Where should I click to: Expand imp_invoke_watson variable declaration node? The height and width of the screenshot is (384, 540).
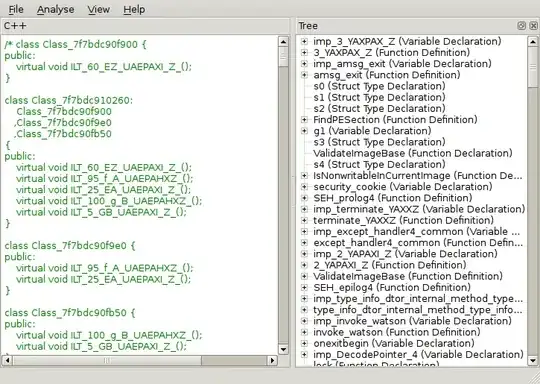[304, 321]
